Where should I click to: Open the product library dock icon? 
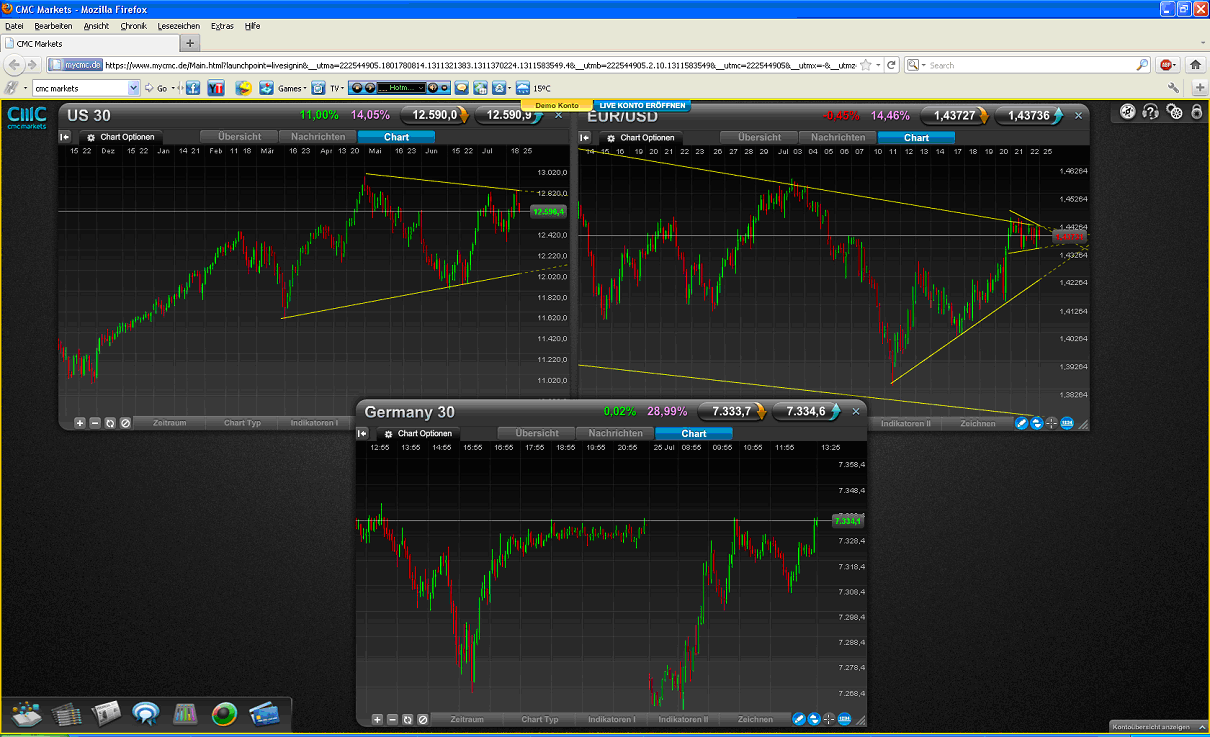(x=27, y=714)
